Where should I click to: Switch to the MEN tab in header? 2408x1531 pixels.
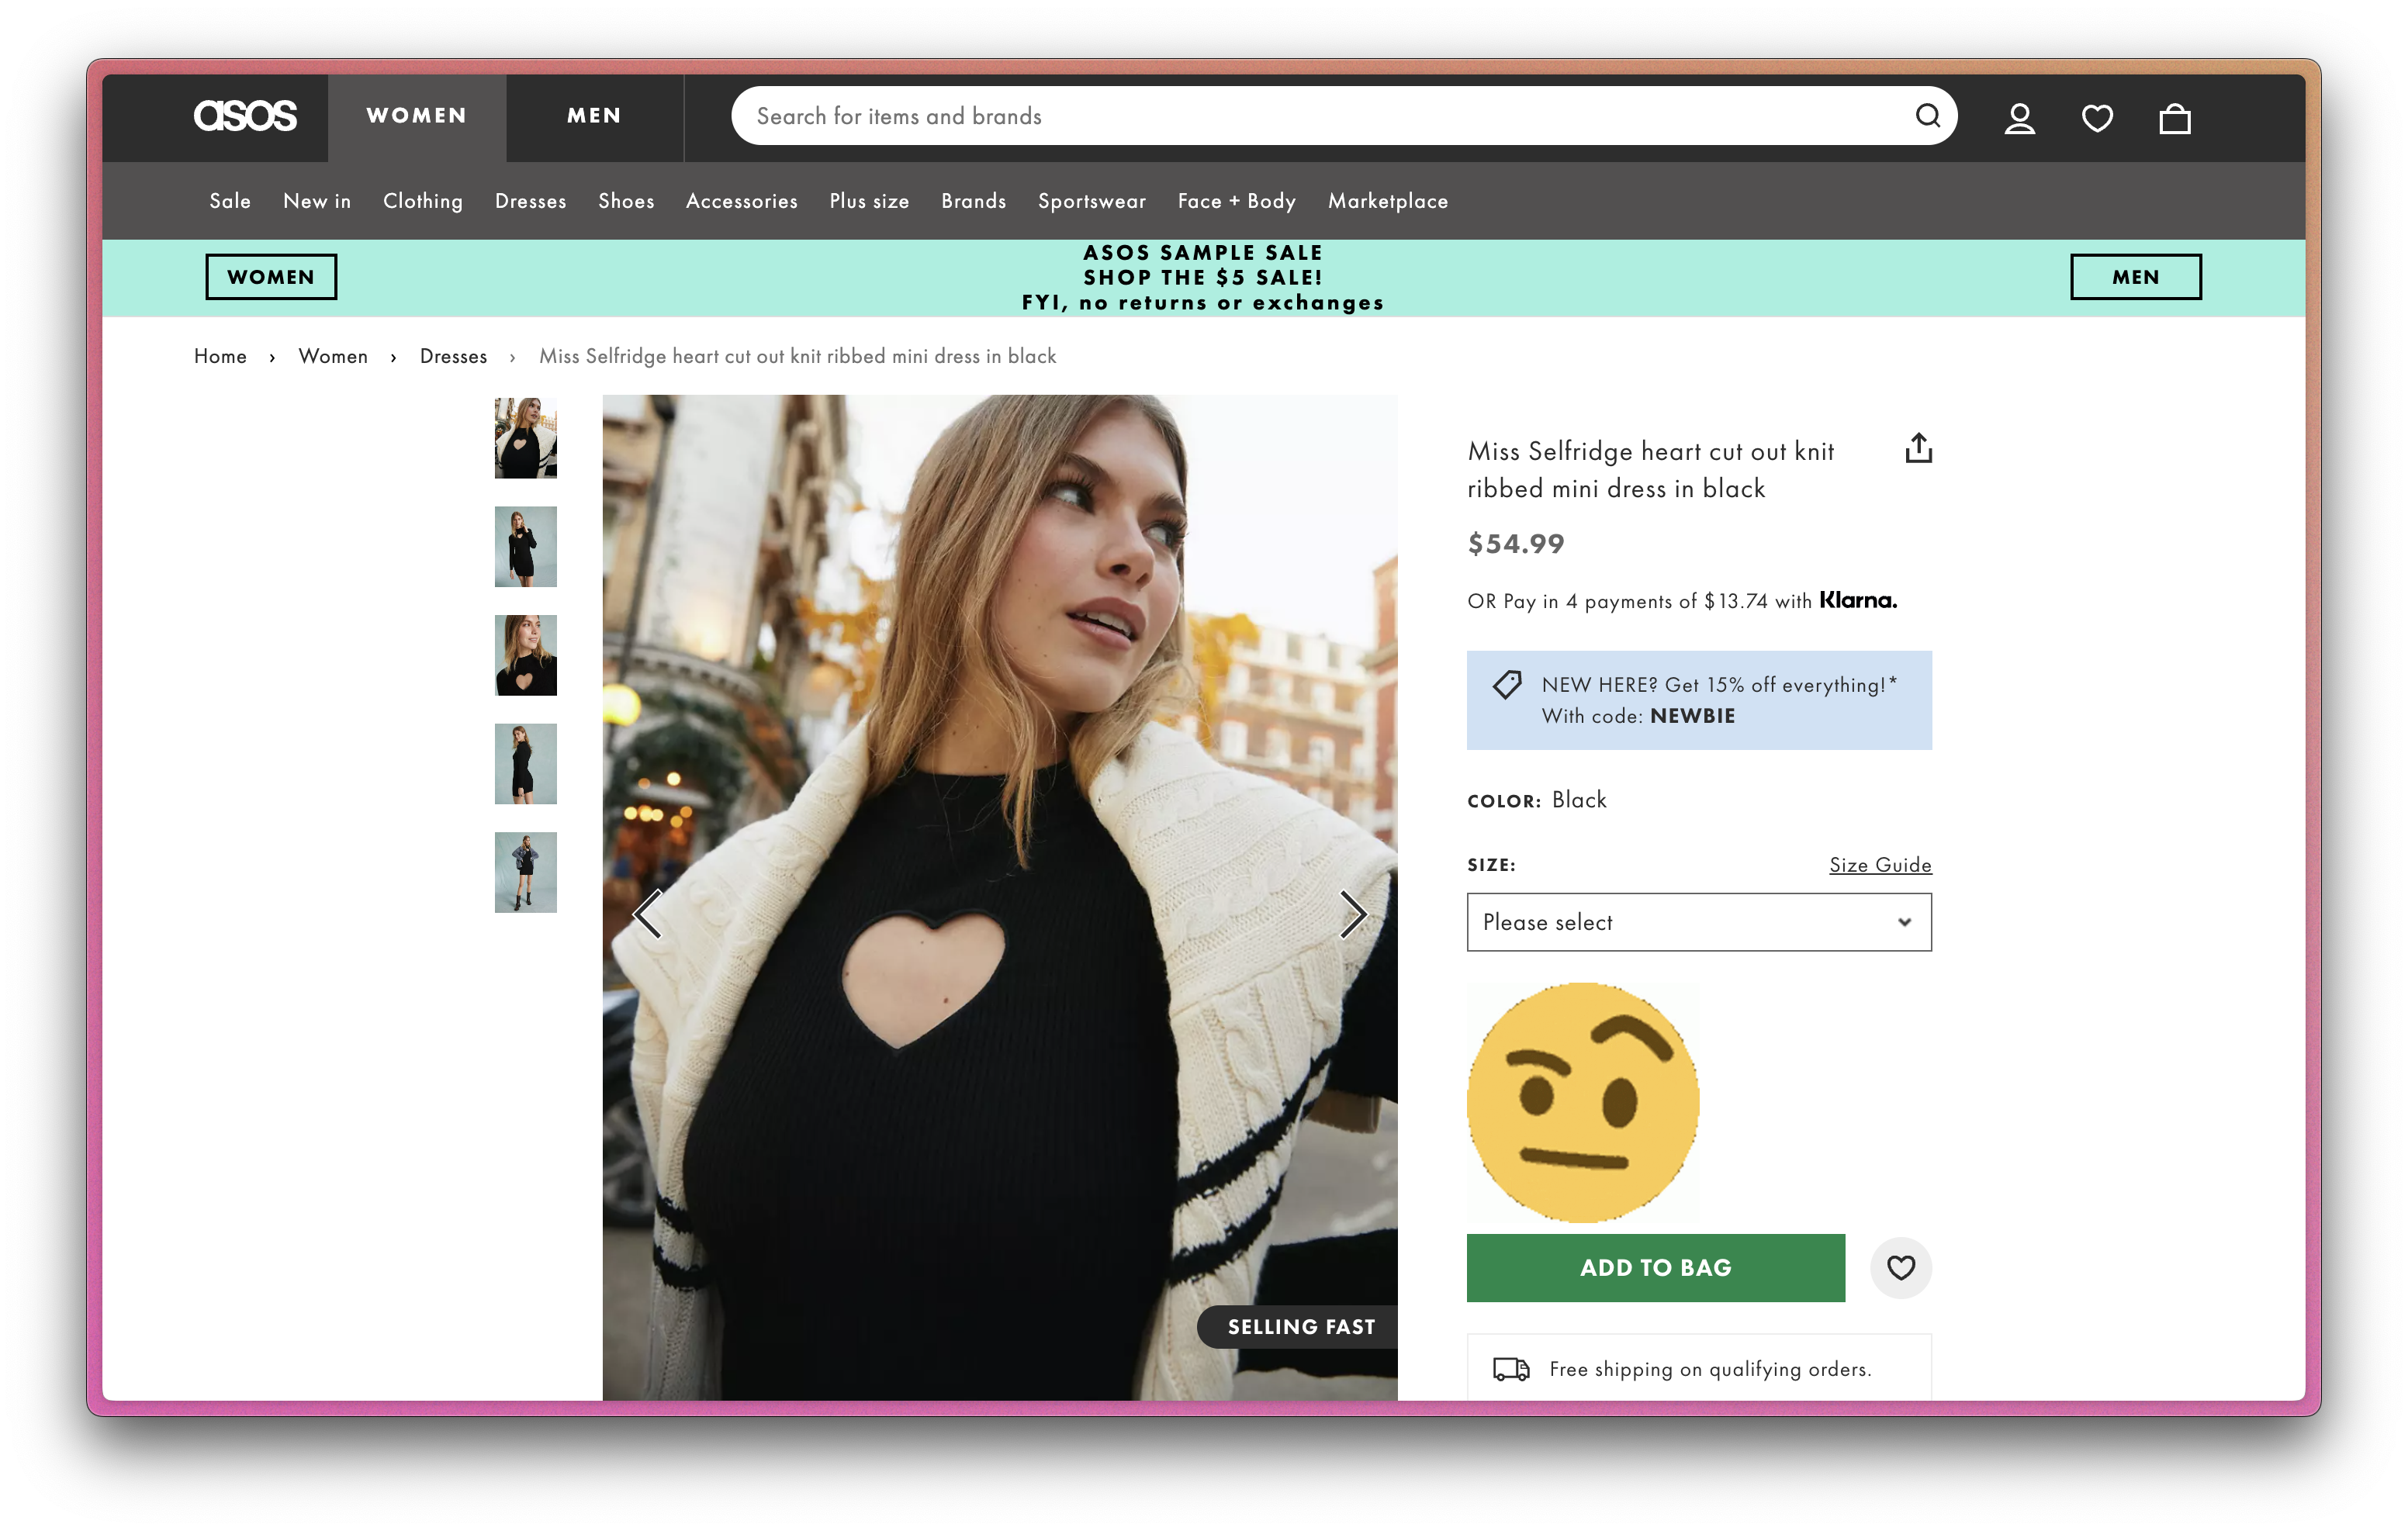click(x=594, y=116)
